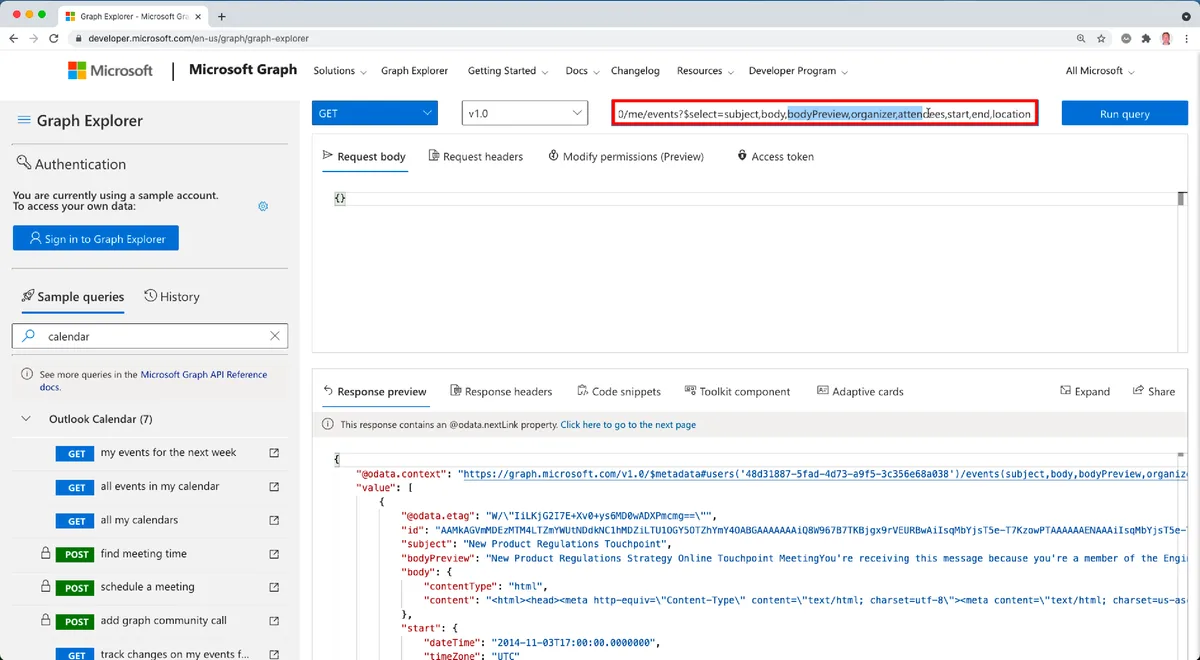Image resolution: width=1200 pixels, height=660 pixels.
Task: Click the query URL input field
Action: [824, 113]
